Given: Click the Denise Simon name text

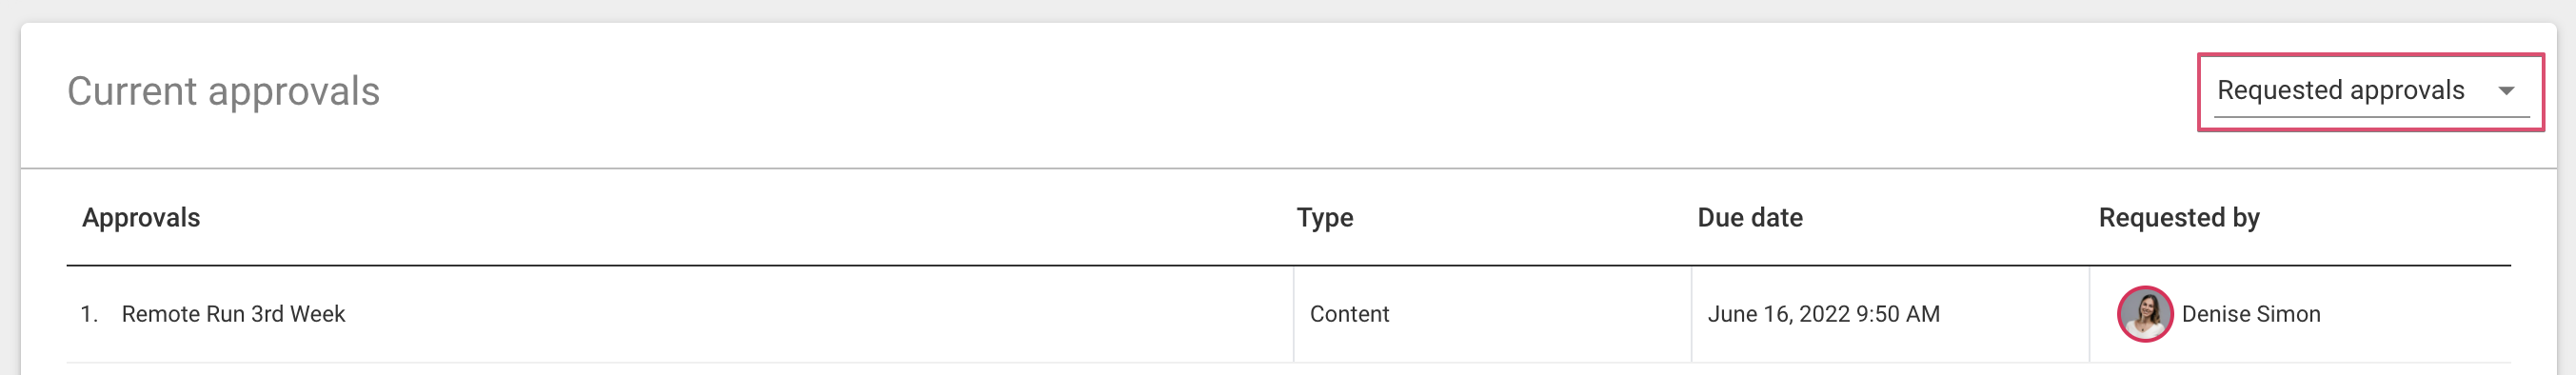Looking at the screenshot, I should tap(2251, 314).
